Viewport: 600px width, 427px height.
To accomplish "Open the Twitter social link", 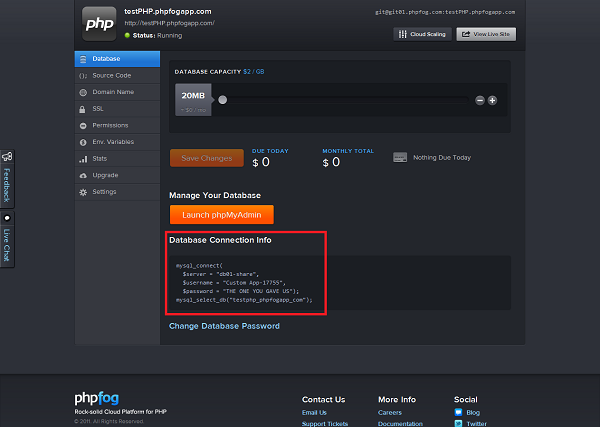I will point(476,424).
